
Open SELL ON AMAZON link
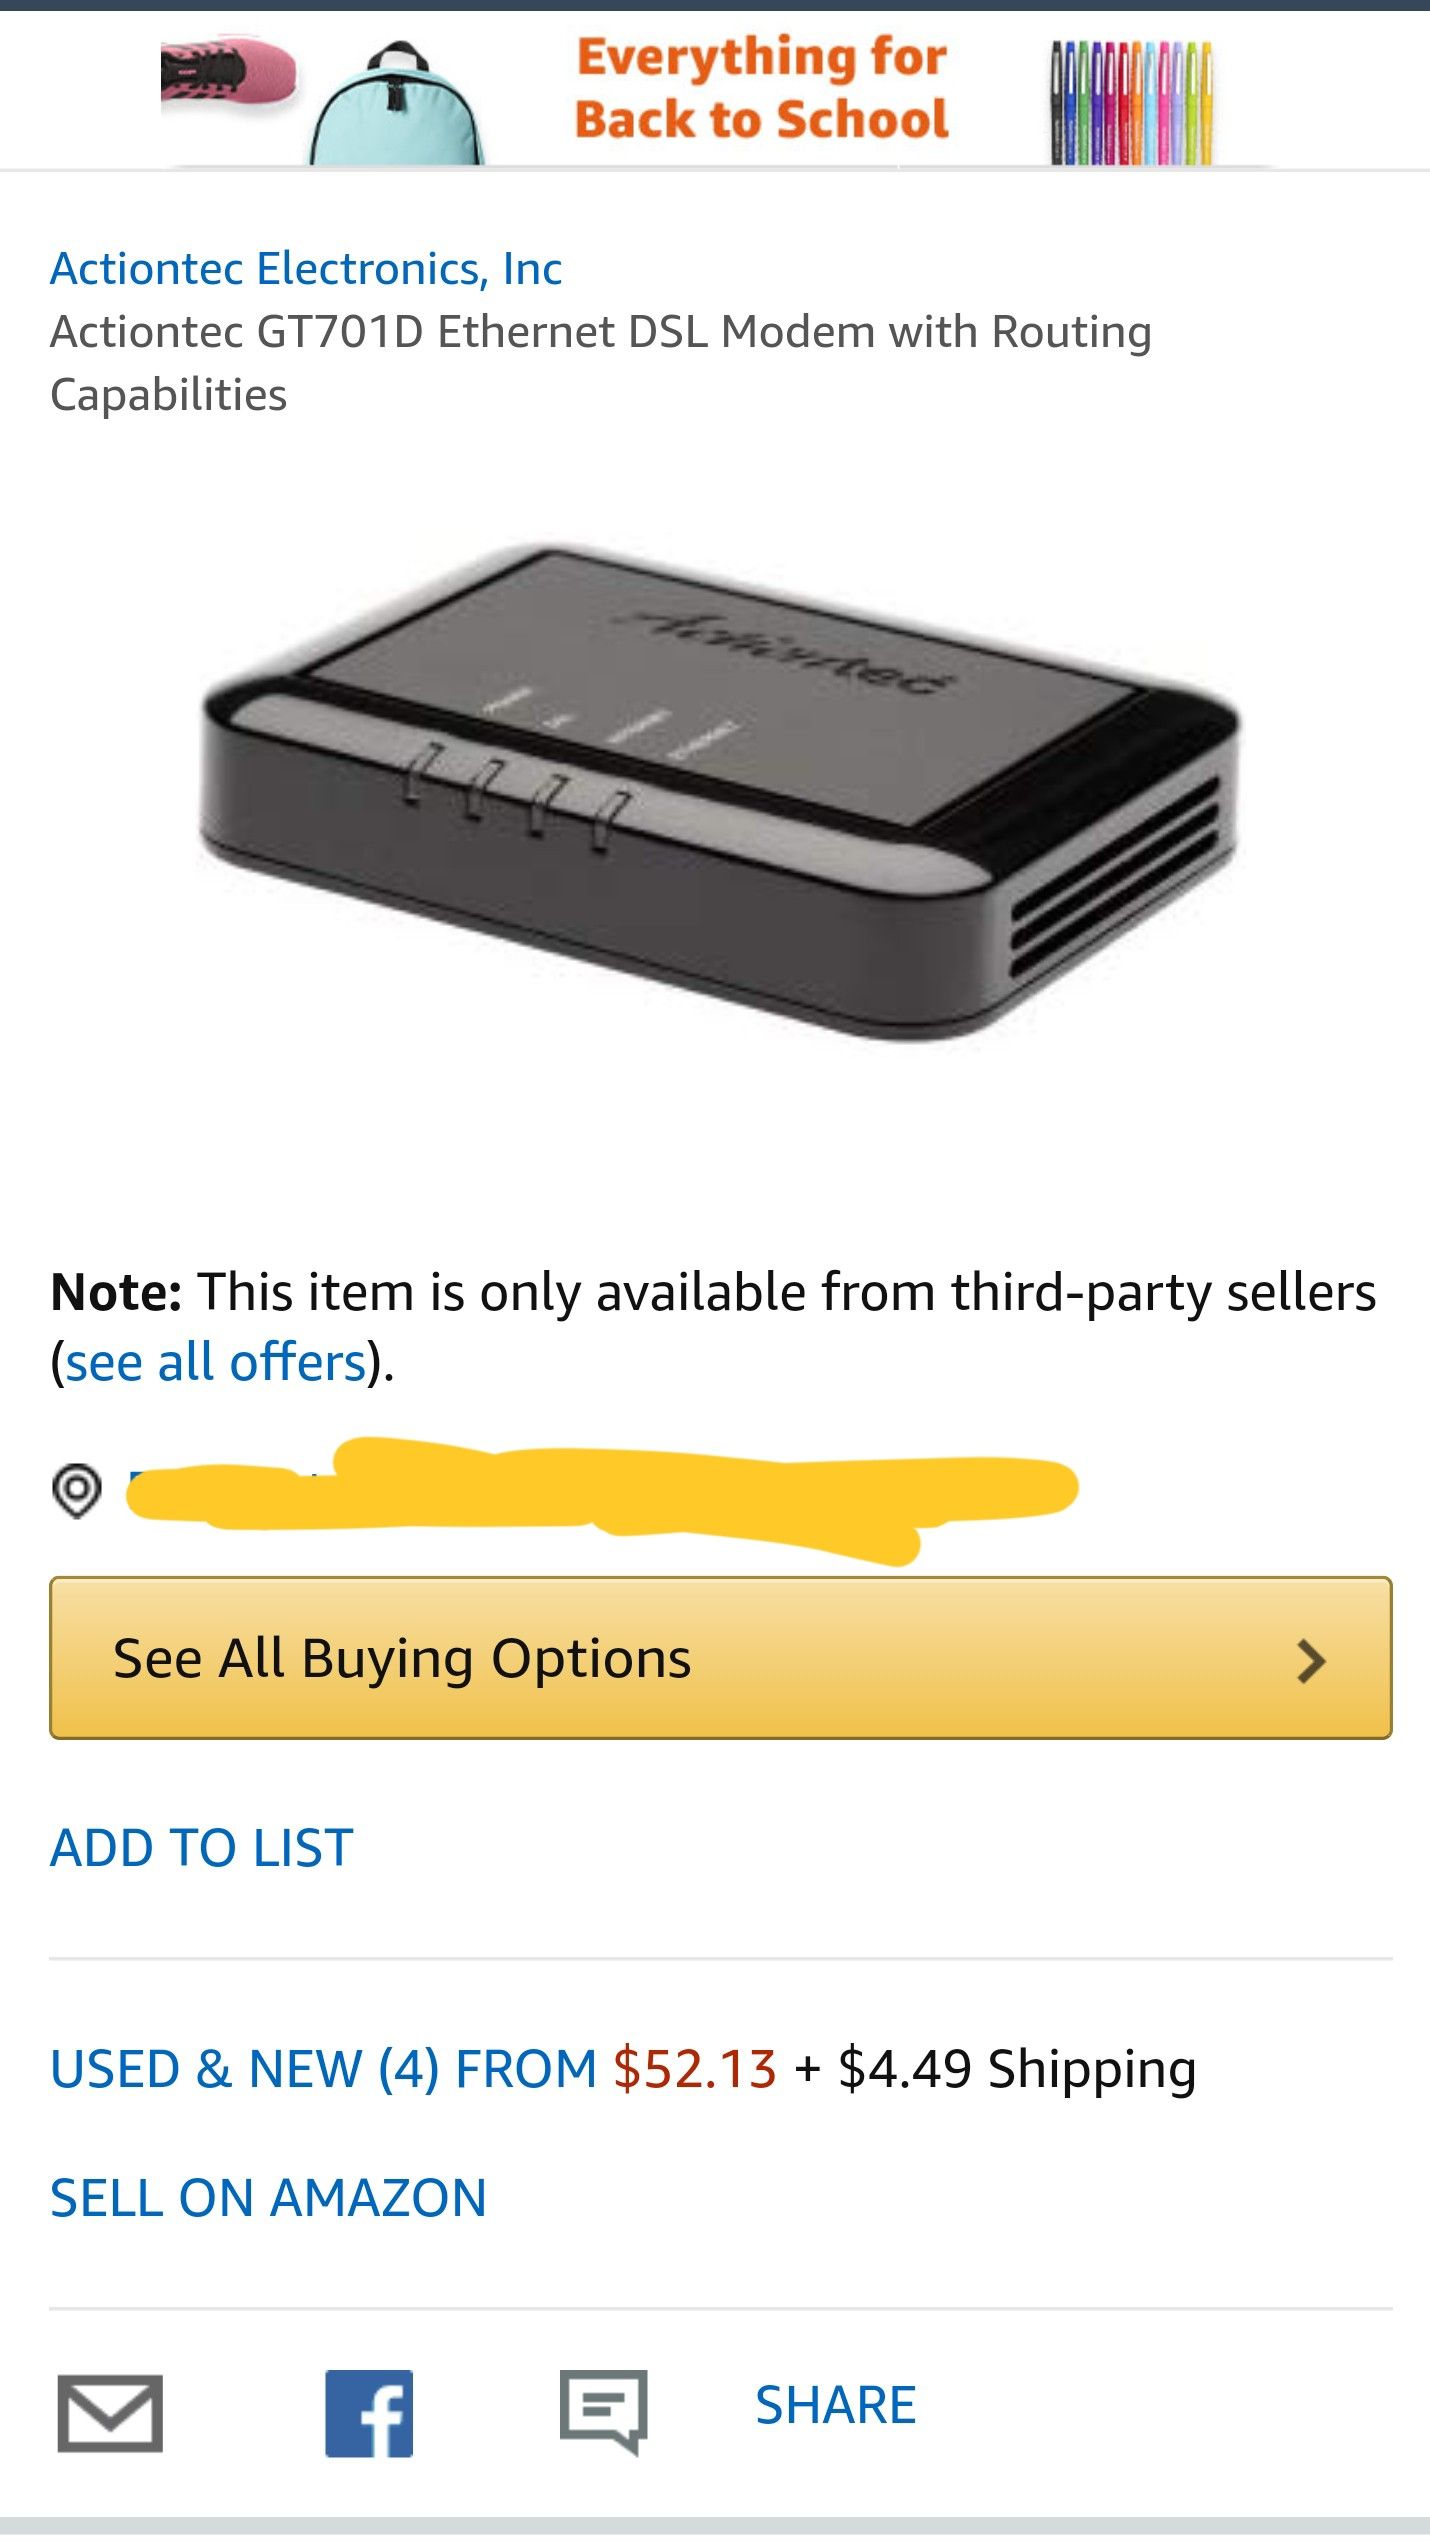[x=268, y=2198]
